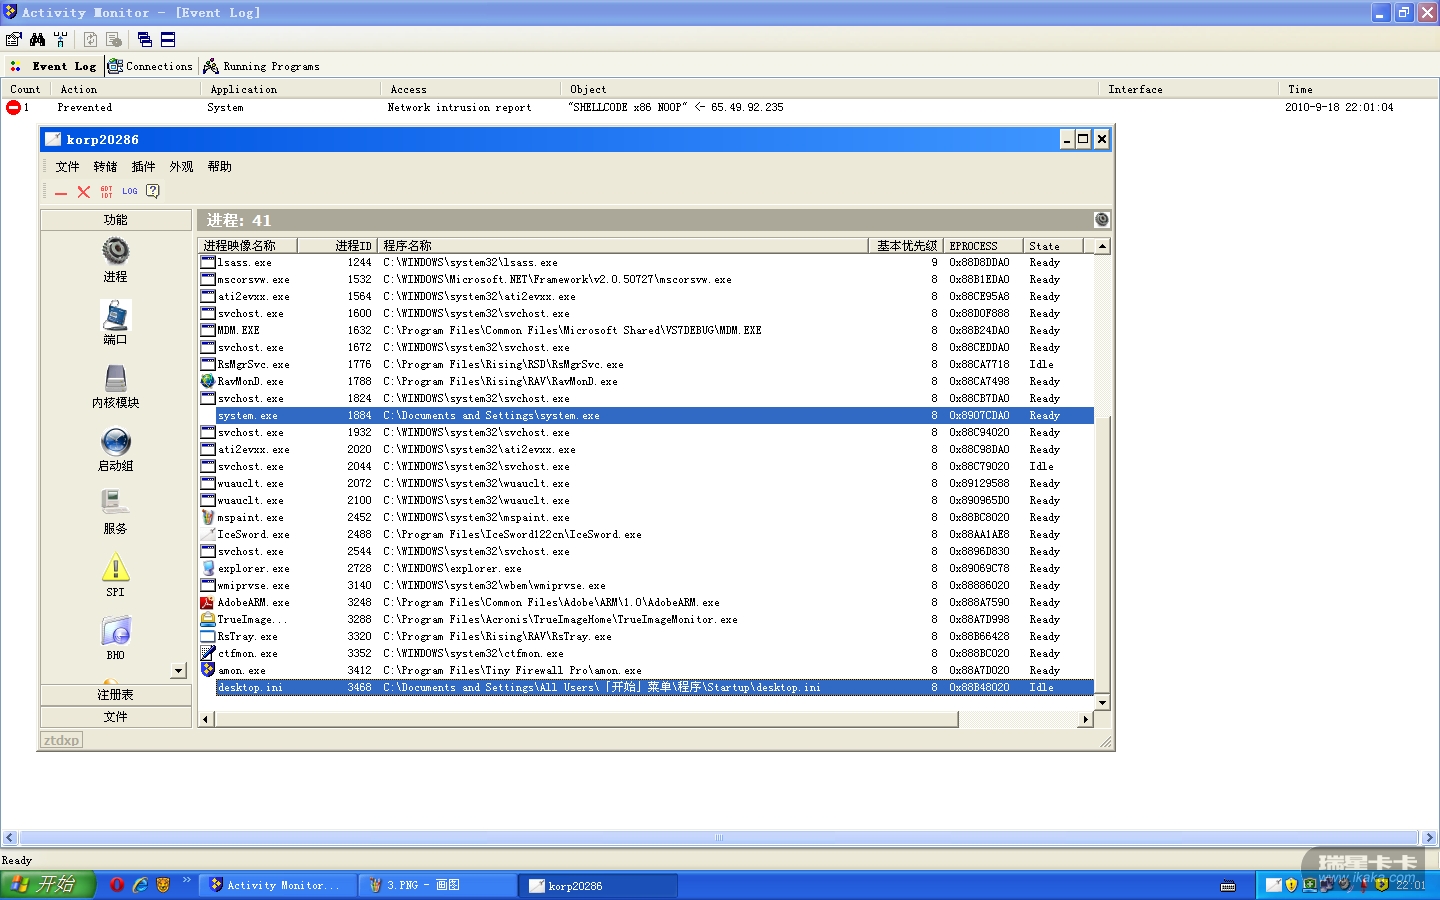Open the BHO sidebar icon
This screenshot has width=1440, height=900.
click(115, 632)
